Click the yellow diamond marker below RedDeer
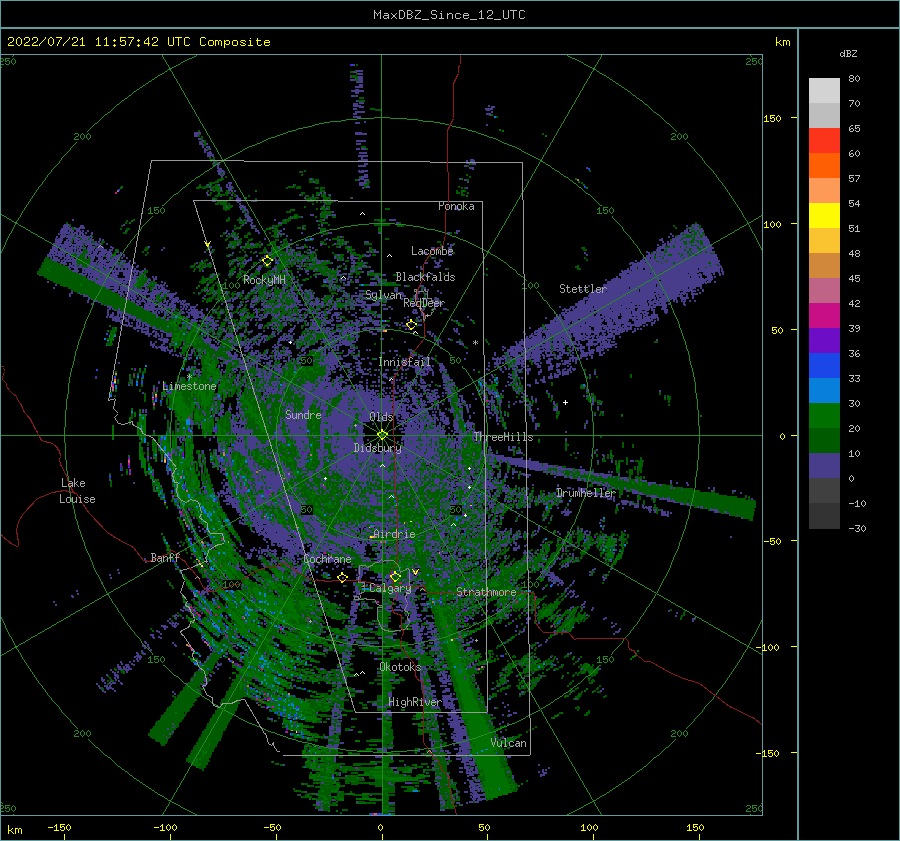This screenshot has height=841, width=900. point(411,325)
